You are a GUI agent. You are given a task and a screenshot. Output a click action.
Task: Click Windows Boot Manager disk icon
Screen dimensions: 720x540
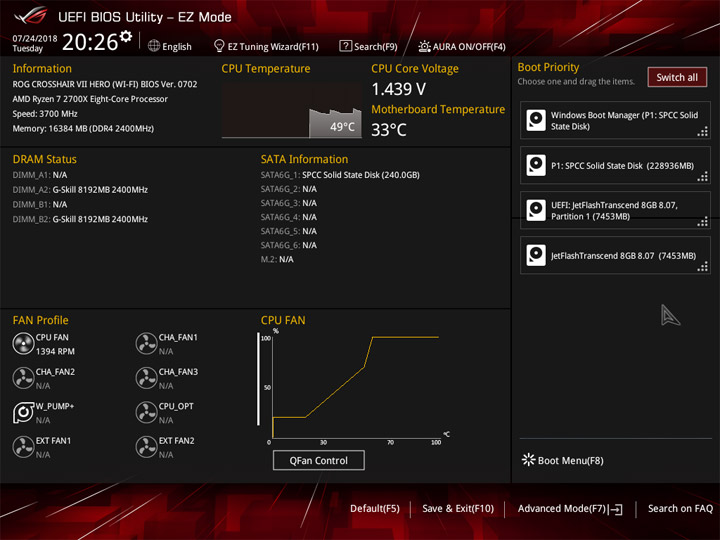coord(536,120)
